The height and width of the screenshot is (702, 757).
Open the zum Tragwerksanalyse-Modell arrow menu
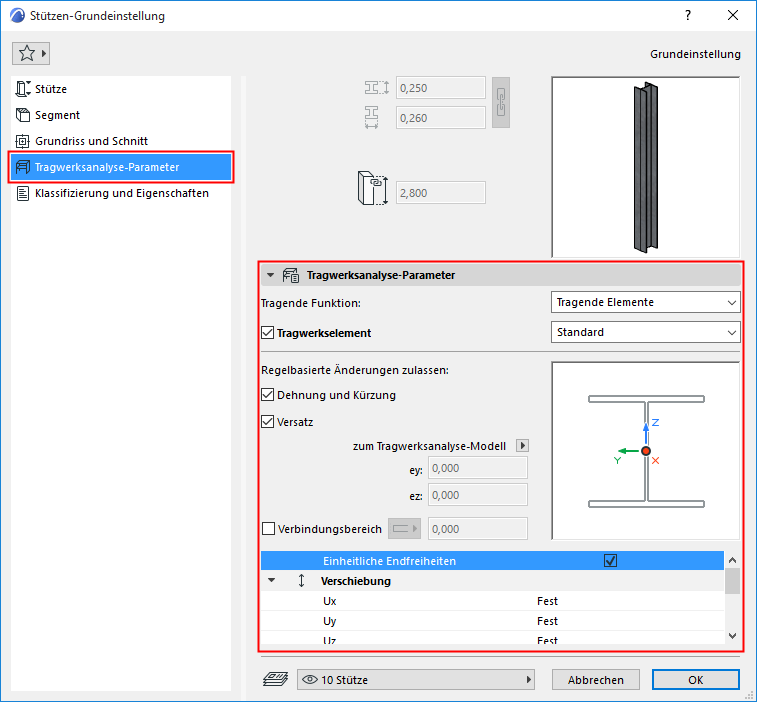pos(522,445)
